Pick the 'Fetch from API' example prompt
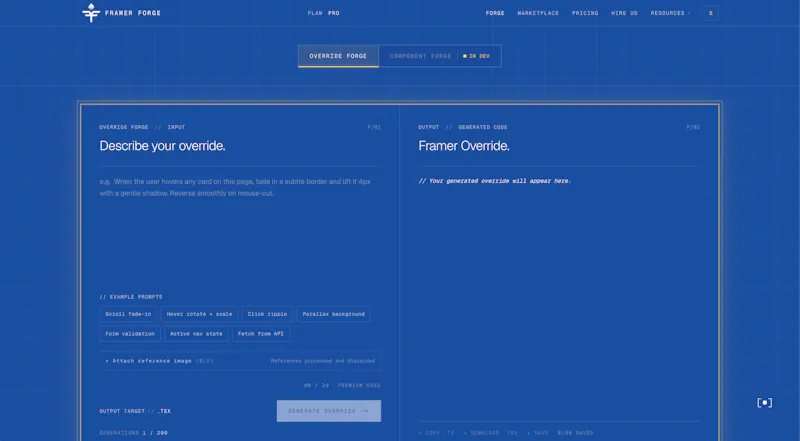This screenshot has width=800, height=441. (x=261, y=334)
